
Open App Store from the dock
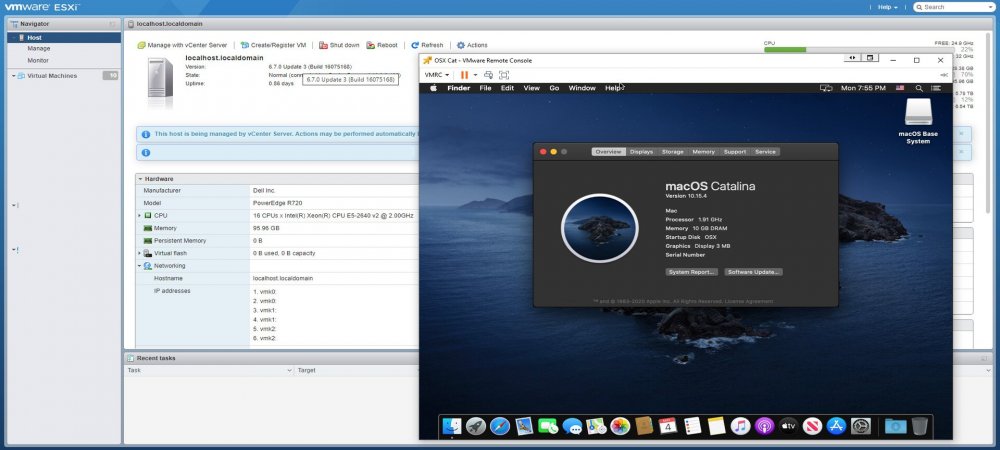pyautogui.click(x=836, y=426)
